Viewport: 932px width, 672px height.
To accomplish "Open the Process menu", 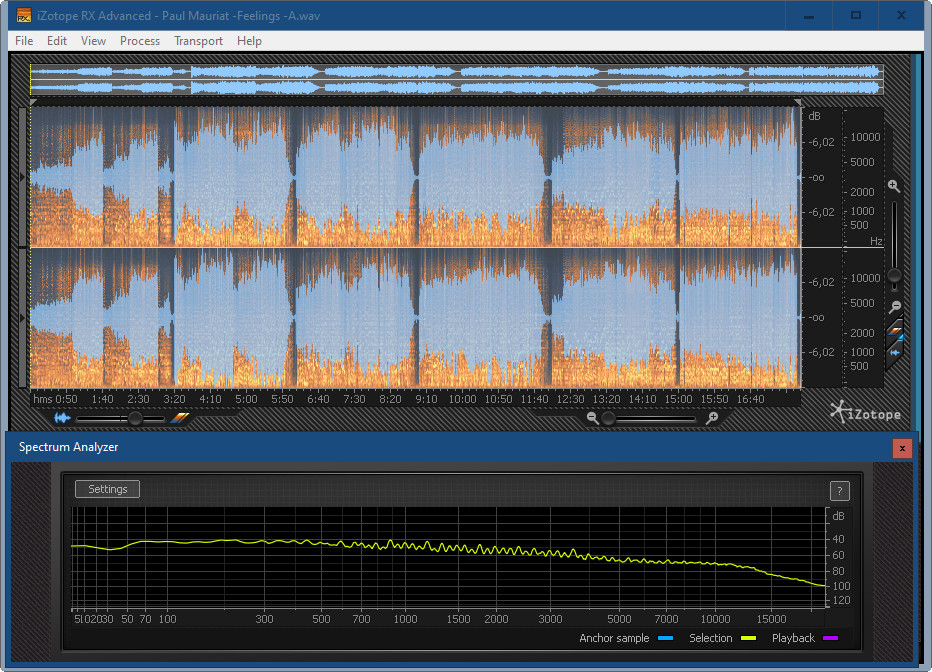I will tap(140, 41).
